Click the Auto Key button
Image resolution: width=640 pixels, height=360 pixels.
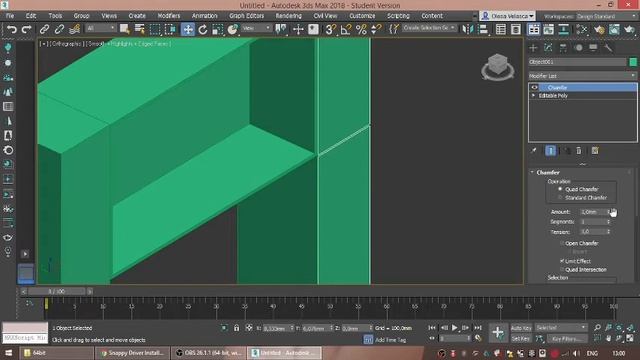click(x=521, y=328)
